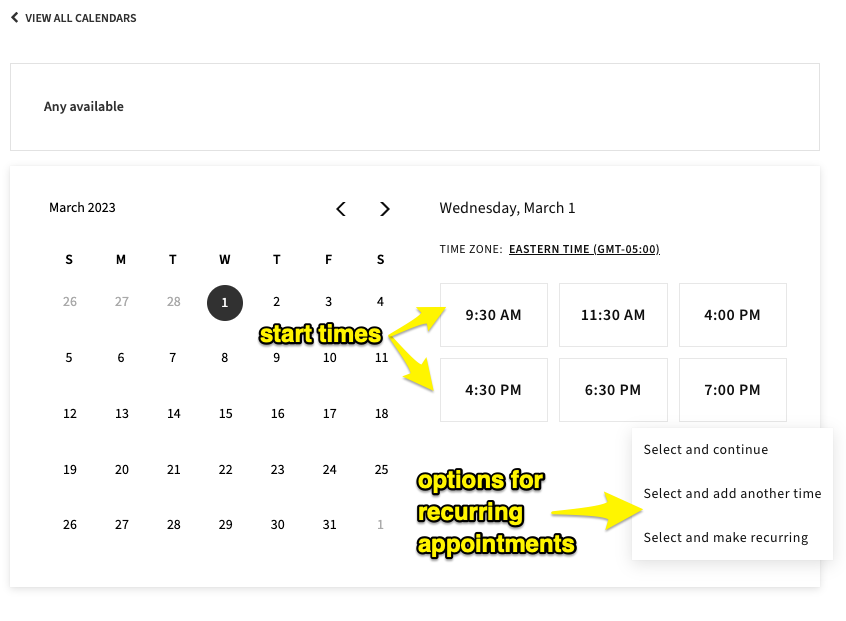Select the 9:30 AM start time
Viewport: 846px width, 621px height.
(x=493, y=314)
